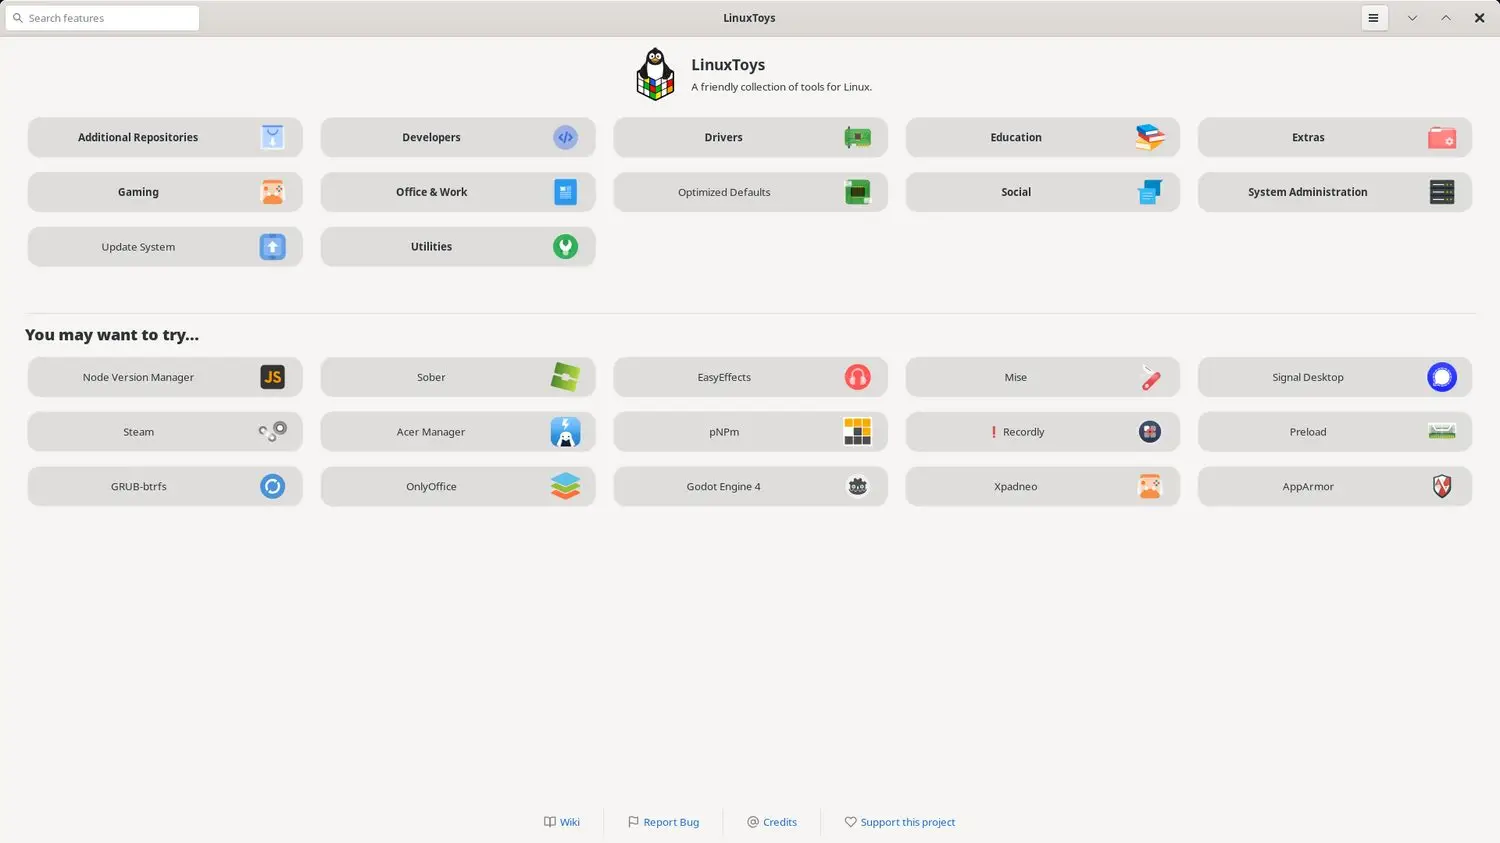
Task: Click the EasyEffects headphones icon
Action: (x=857, y=377)
